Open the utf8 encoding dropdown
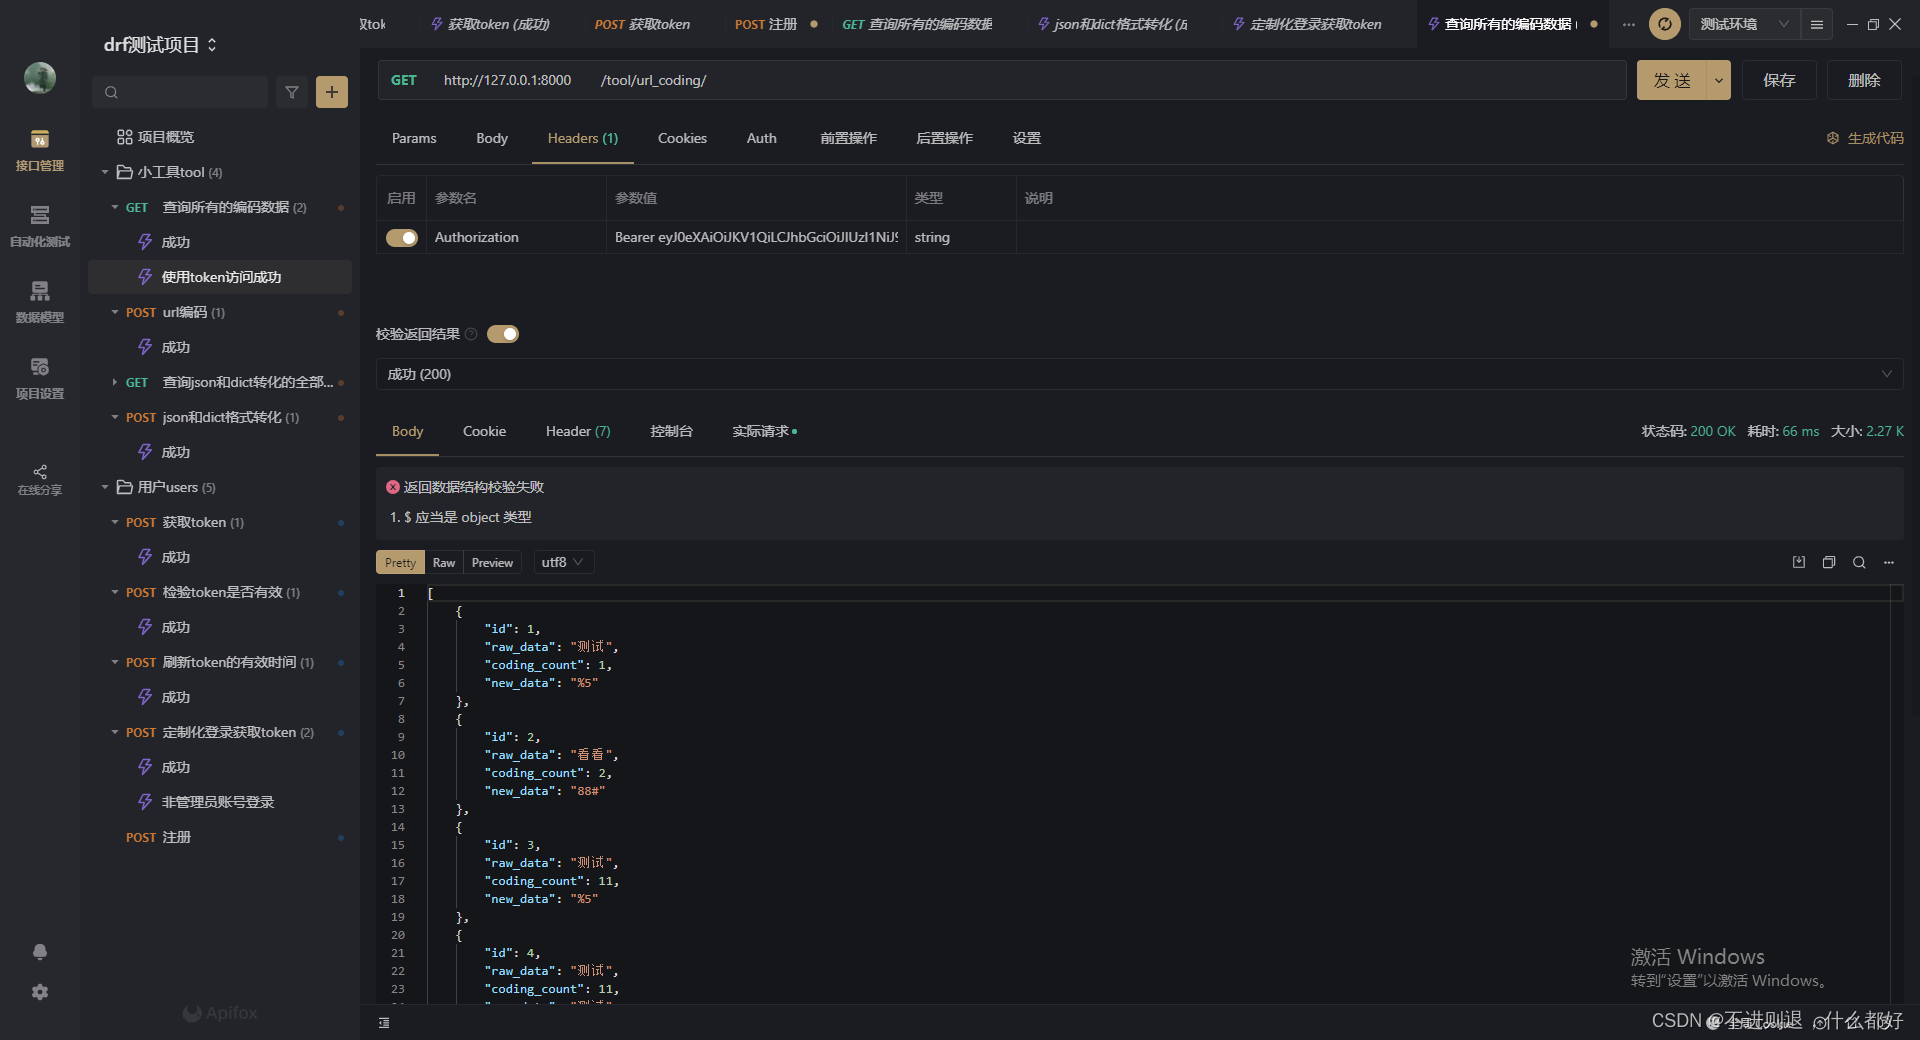 point(563,562)
